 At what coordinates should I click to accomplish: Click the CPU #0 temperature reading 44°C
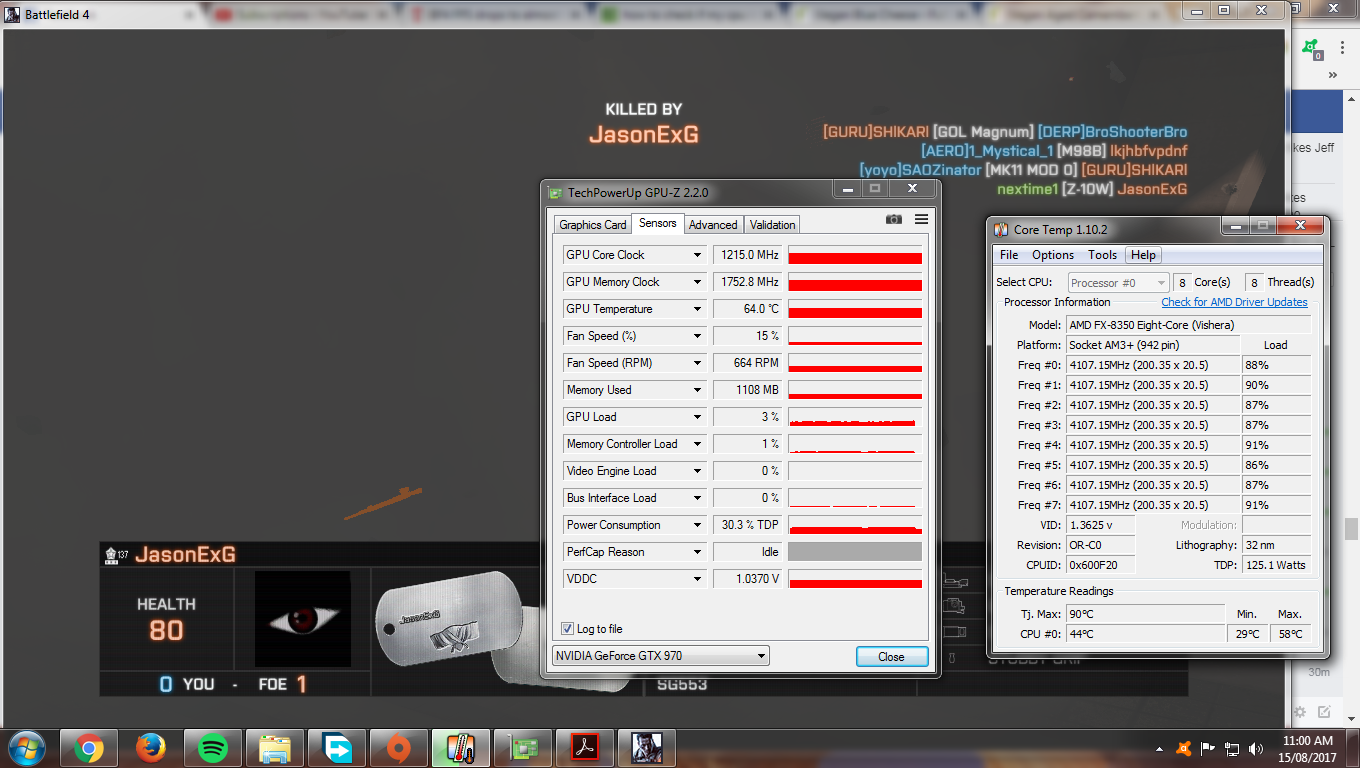(x=1146, y=634)
